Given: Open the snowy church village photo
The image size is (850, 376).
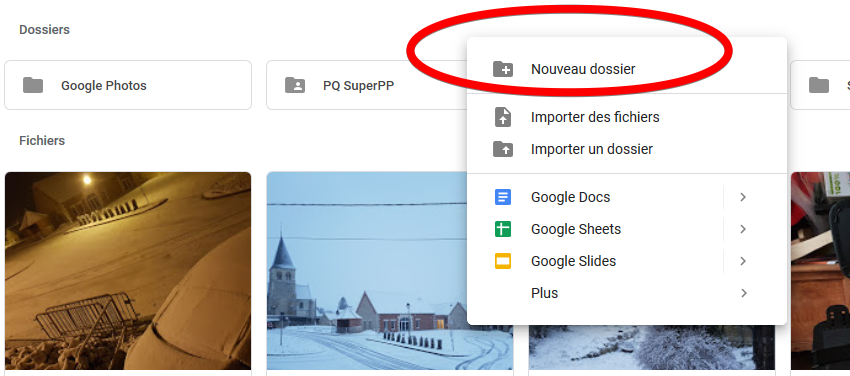Looking at the screenshot, I should click(x=367, y=271).
